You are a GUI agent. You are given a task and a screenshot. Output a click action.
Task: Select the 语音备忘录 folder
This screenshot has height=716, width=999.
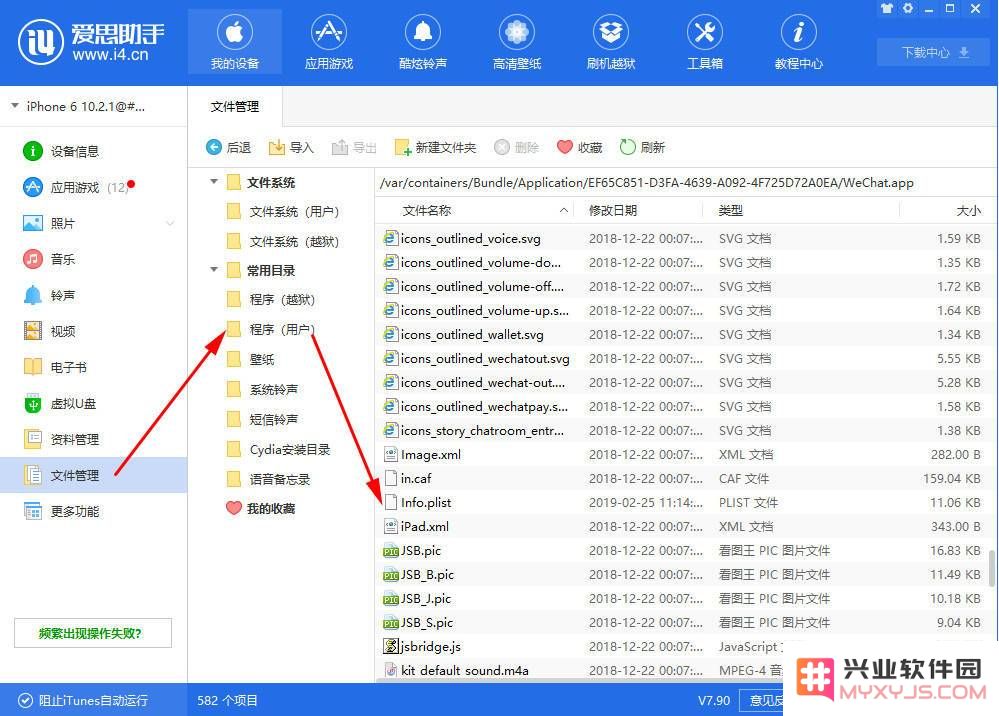[x=268, y=479]
